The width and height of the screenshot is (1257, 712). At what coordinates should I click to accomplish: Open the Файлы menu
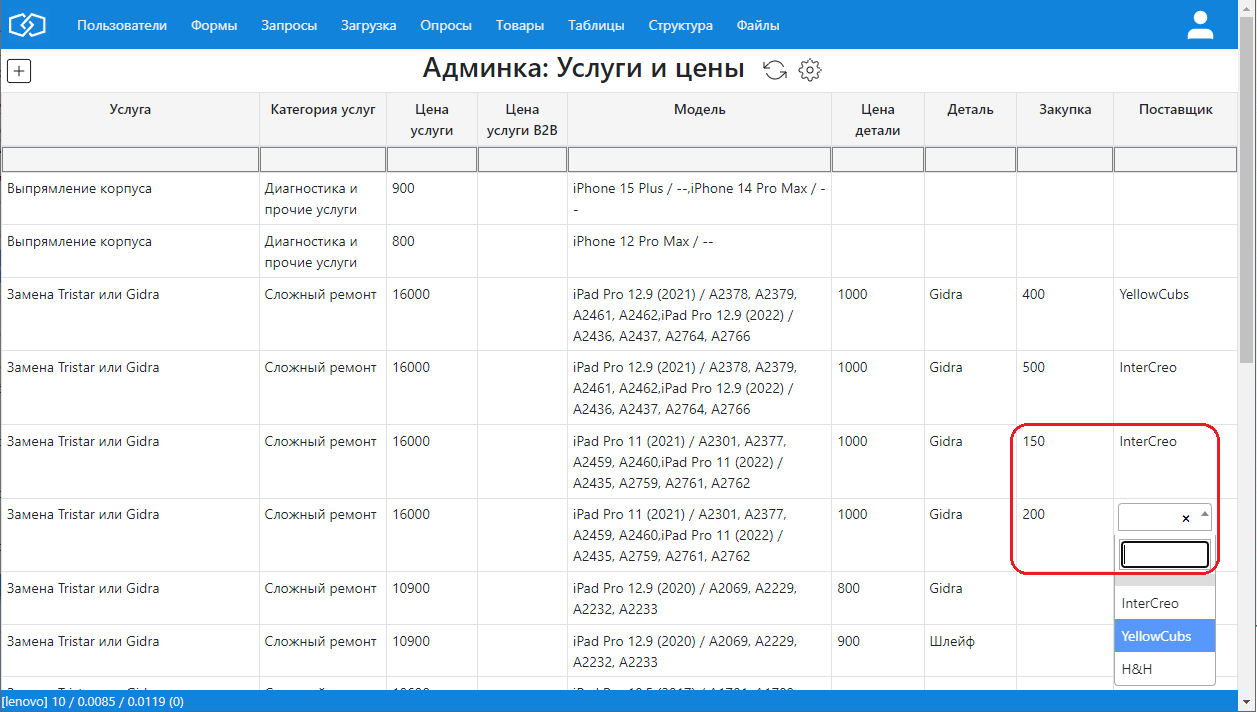click(758, 26)
